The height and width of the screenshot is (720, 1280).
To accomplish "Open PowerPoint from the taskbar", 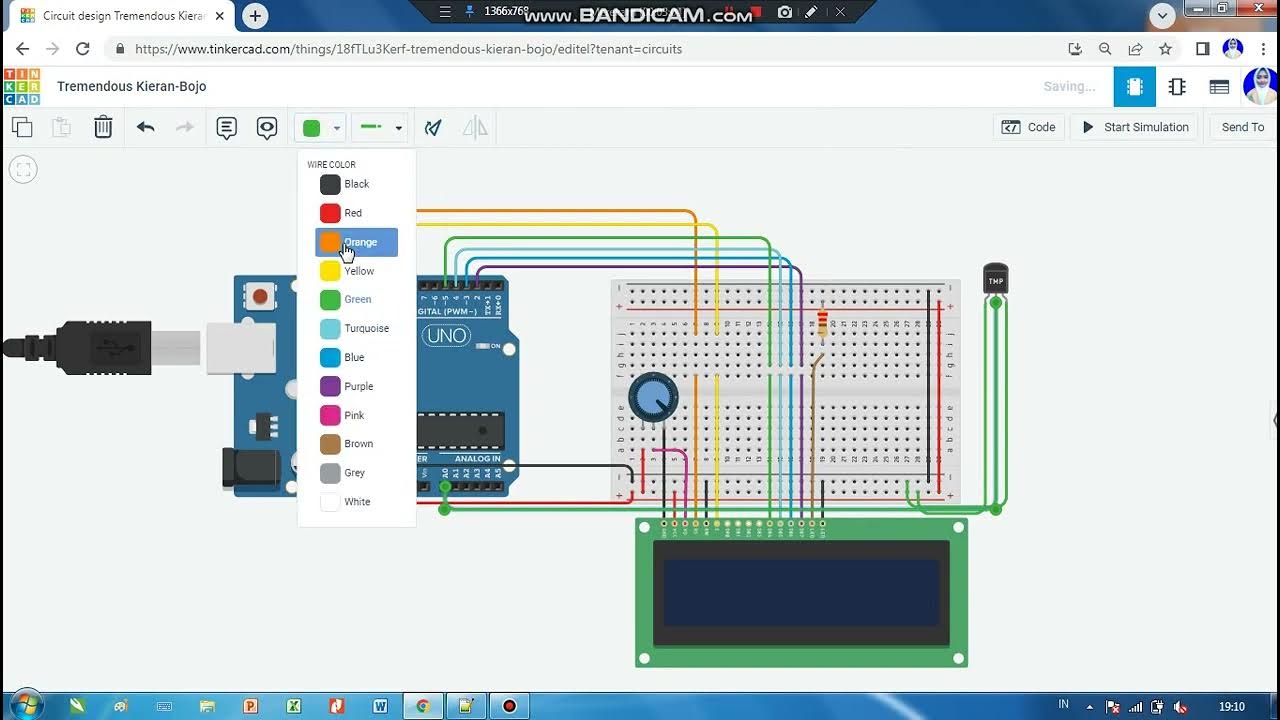I will [x=251, y=706].
